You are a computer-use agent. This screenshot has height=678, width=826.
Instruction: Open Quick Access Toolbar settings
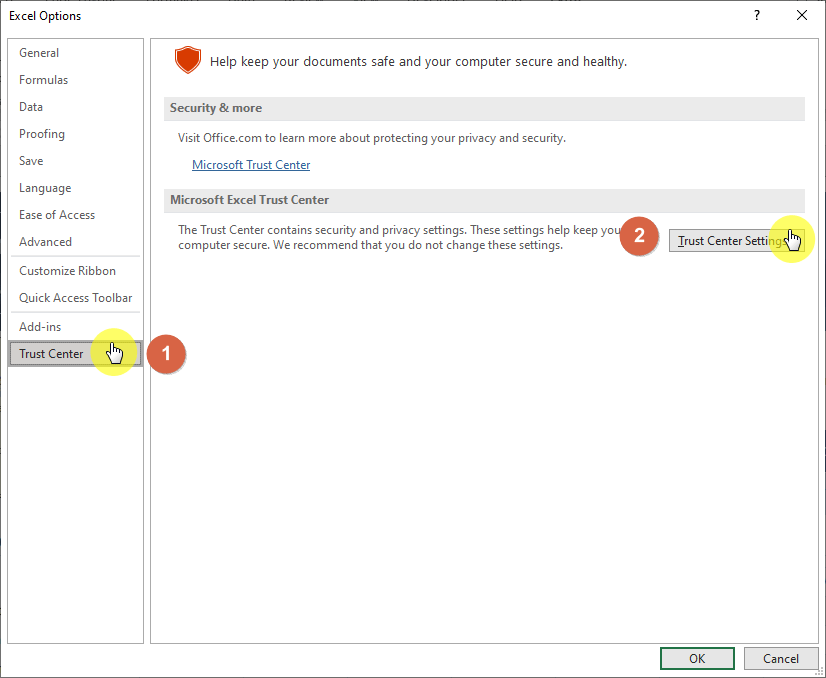(75, 298)
